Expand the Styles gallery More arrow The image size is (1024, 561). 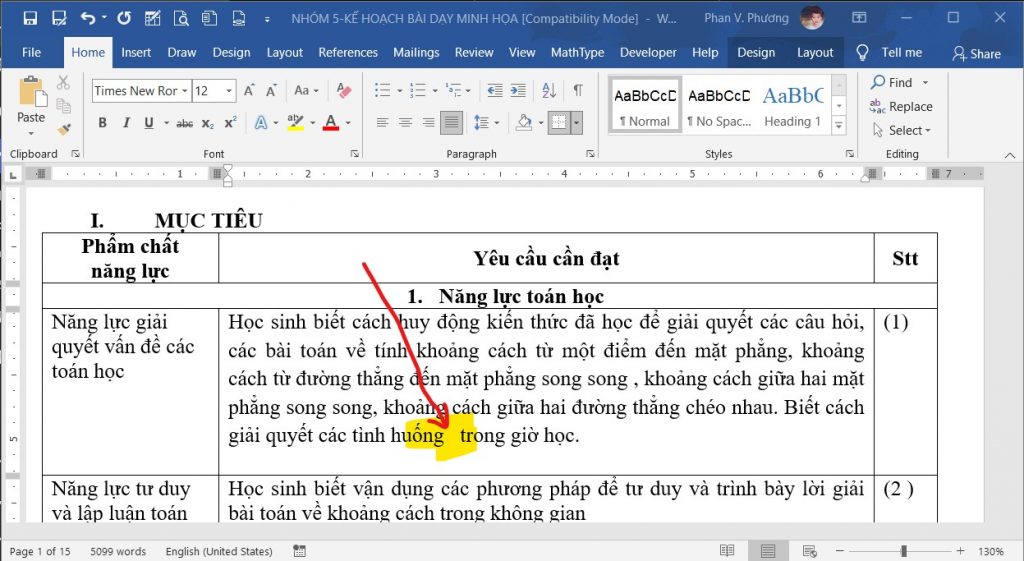coord(839,125)
